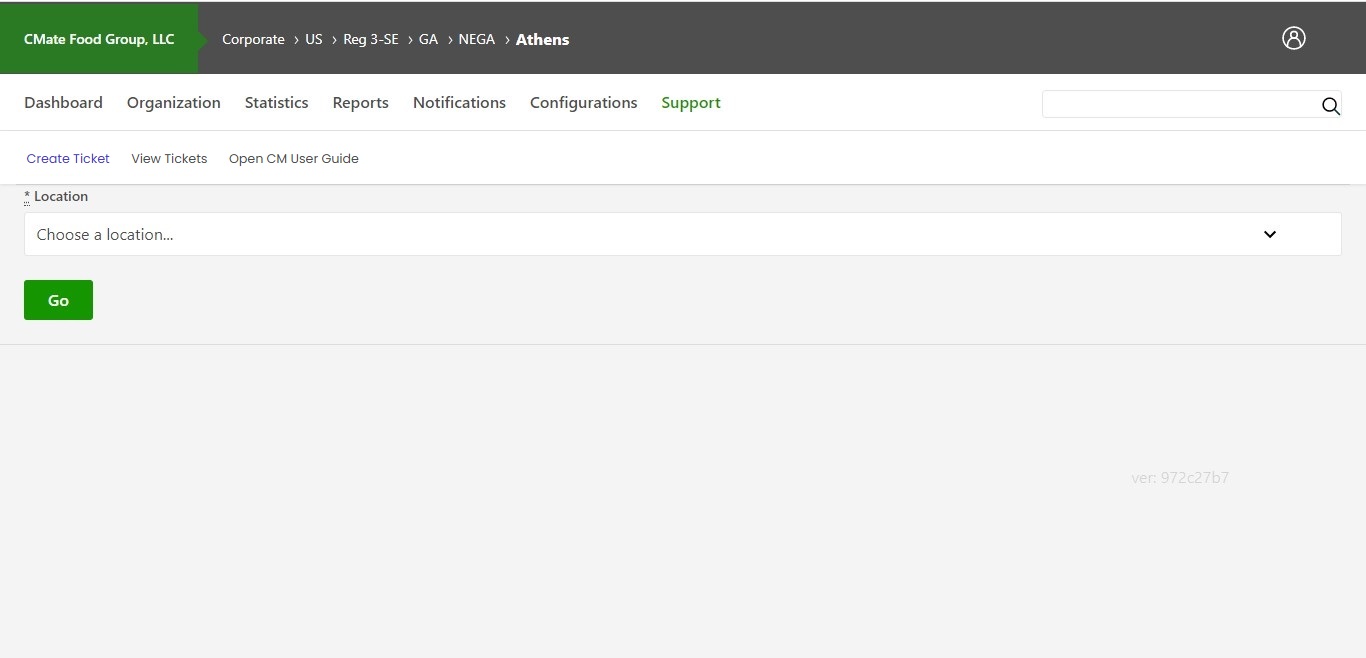Click inside the search input field
Viewport: 1366px width, 658px height.
1180,104
